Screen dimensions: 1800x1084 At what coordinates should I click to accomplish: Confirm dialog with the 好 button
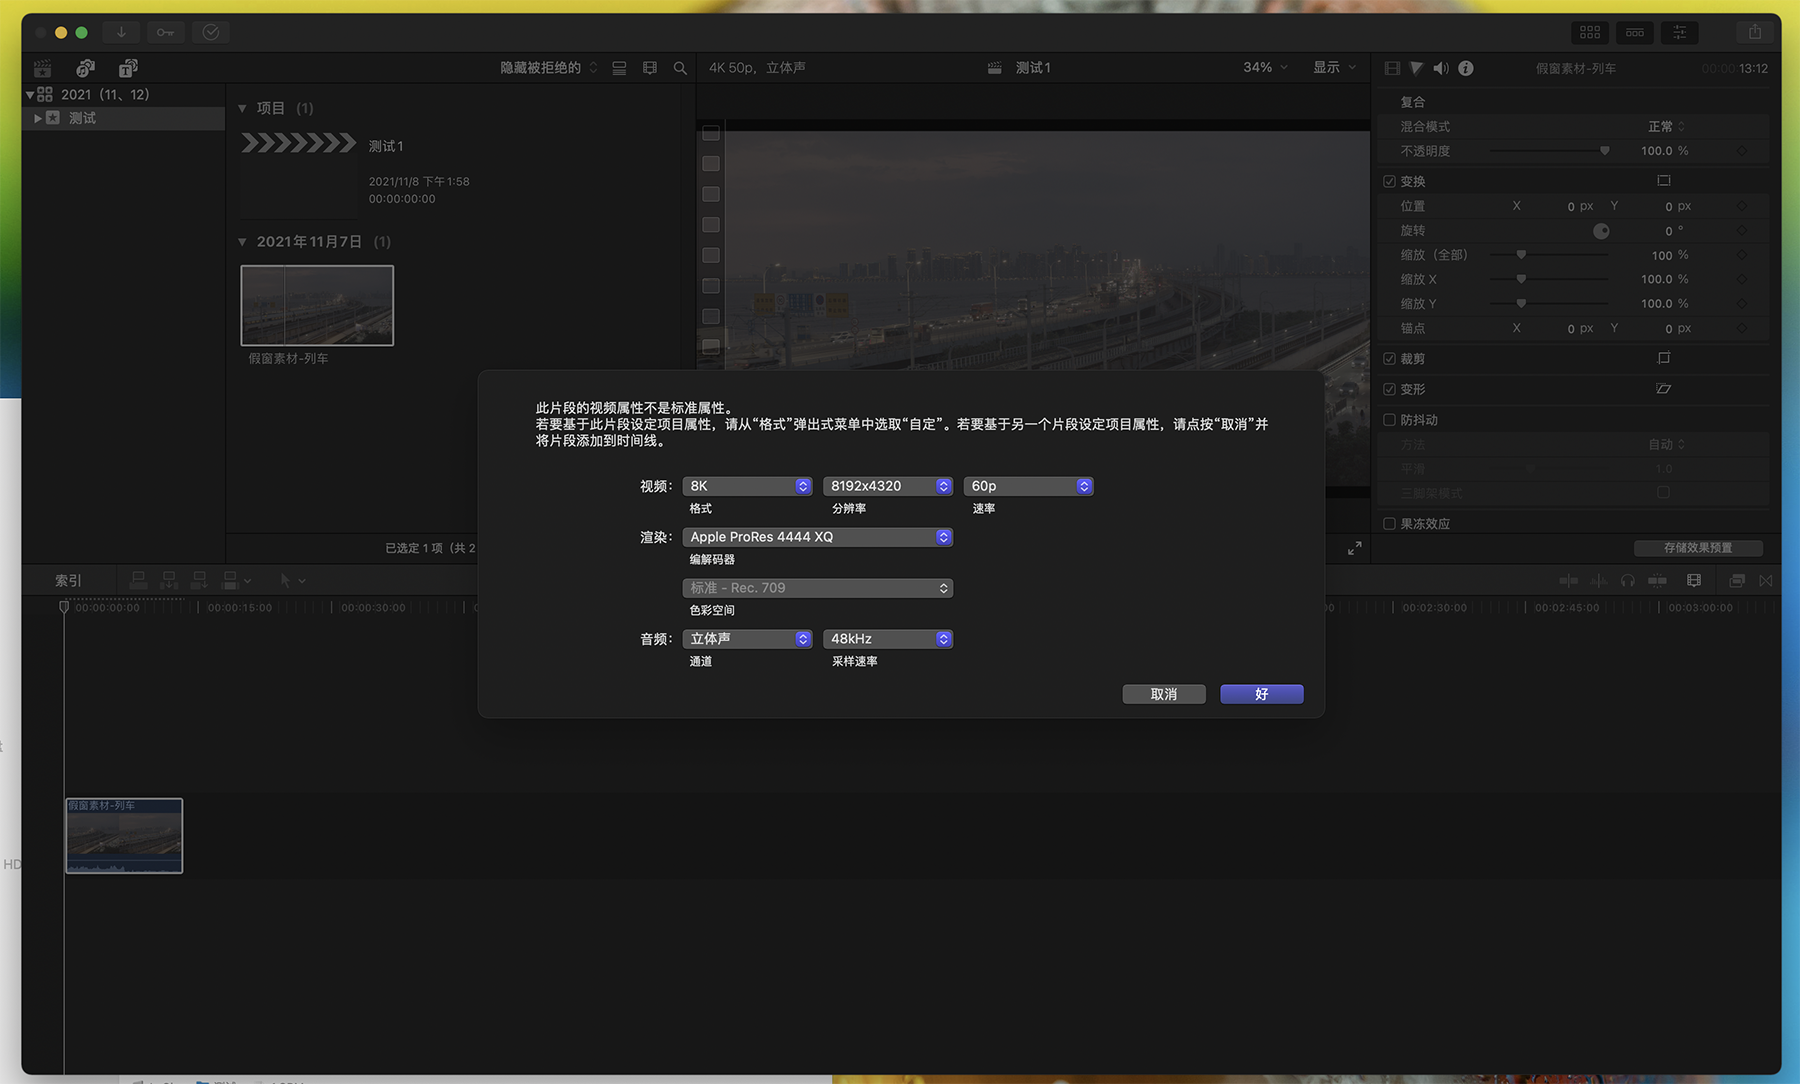point(1261,694)
